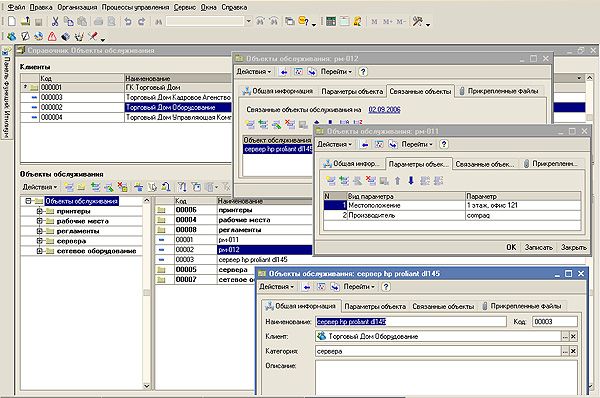Open Связанные объек... tab in рм-011 window

(x=485, y=164)
